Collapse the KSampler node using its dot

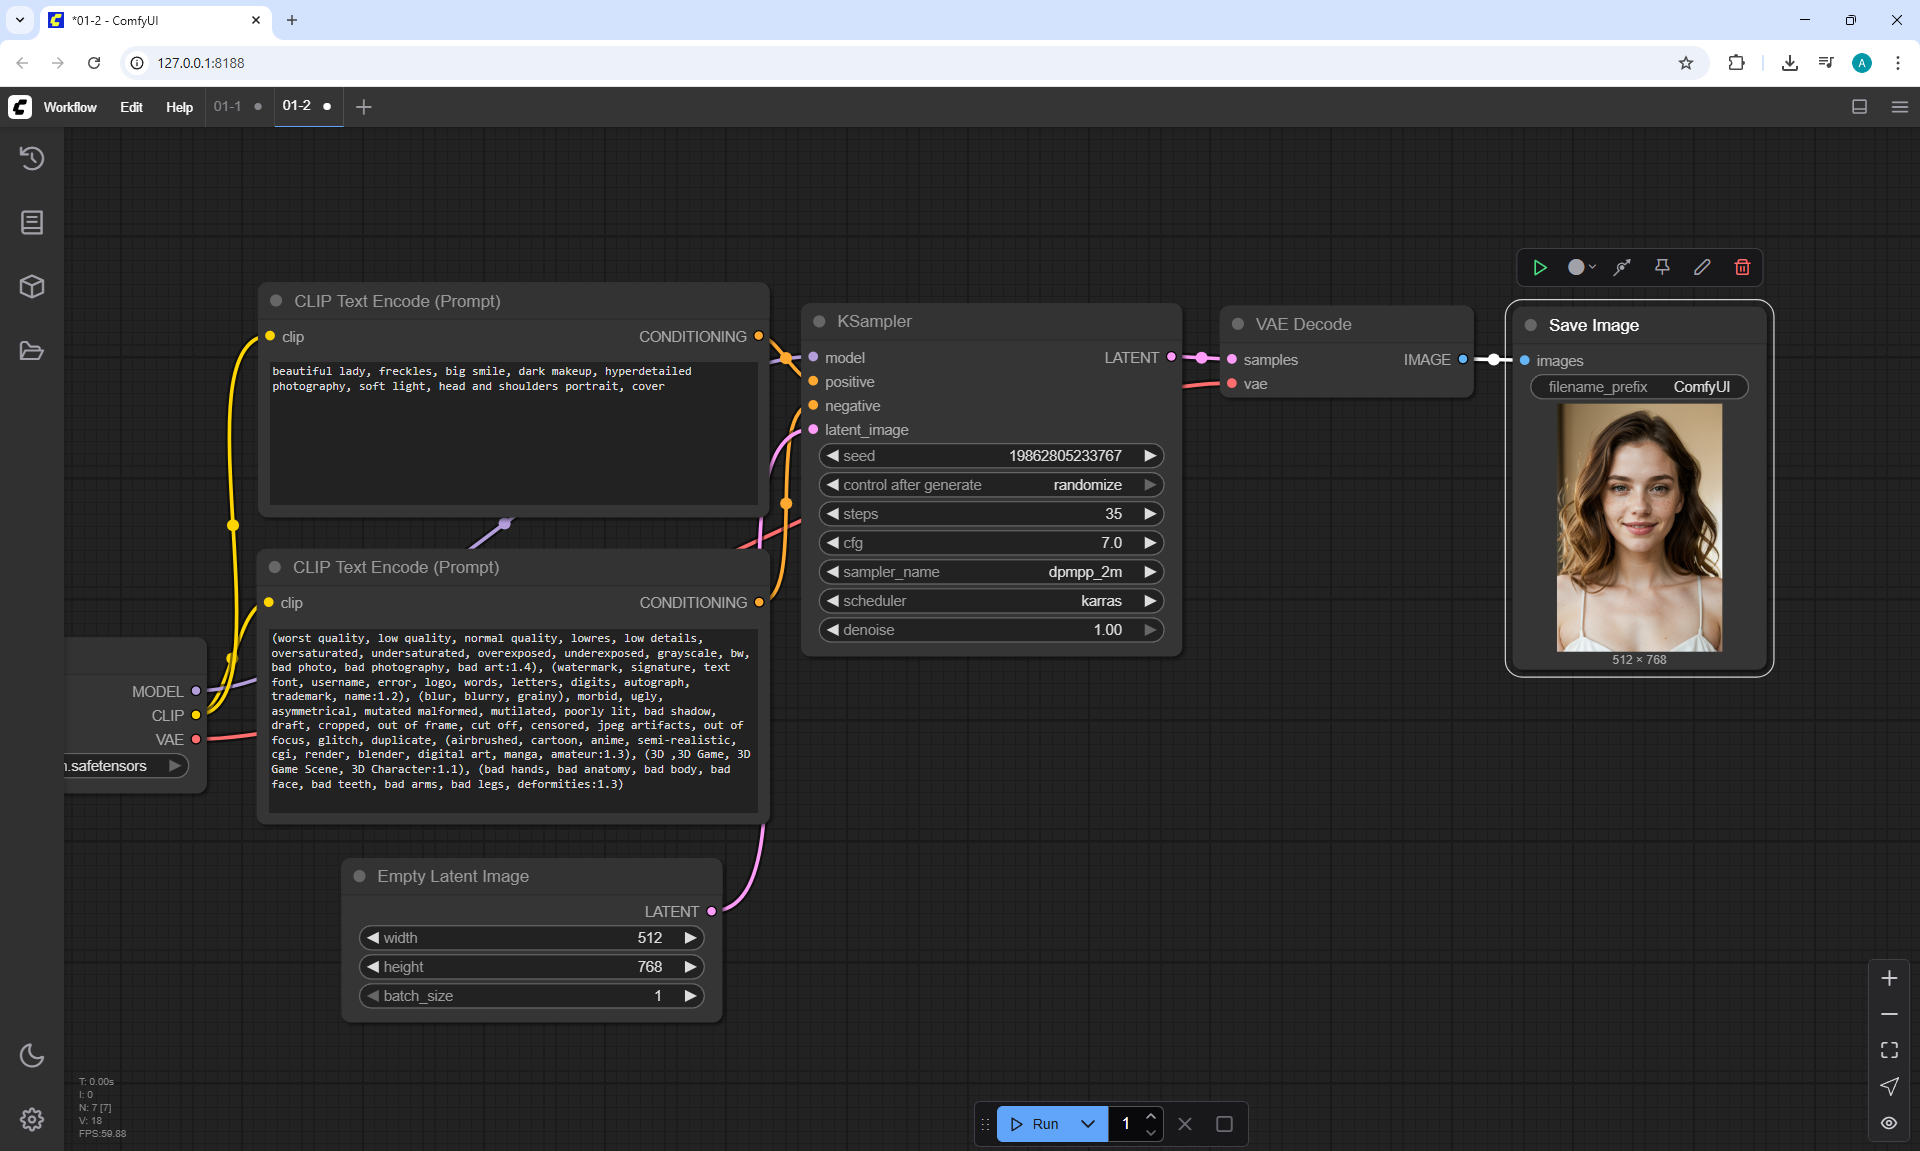pos(819,322)
